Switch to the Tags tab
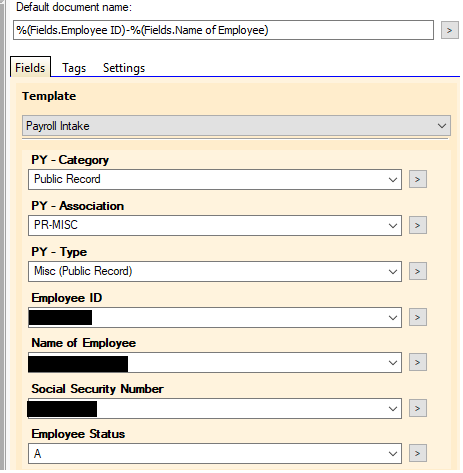Image resolution: width=463 pixels, height=473 pixels. 74,68
